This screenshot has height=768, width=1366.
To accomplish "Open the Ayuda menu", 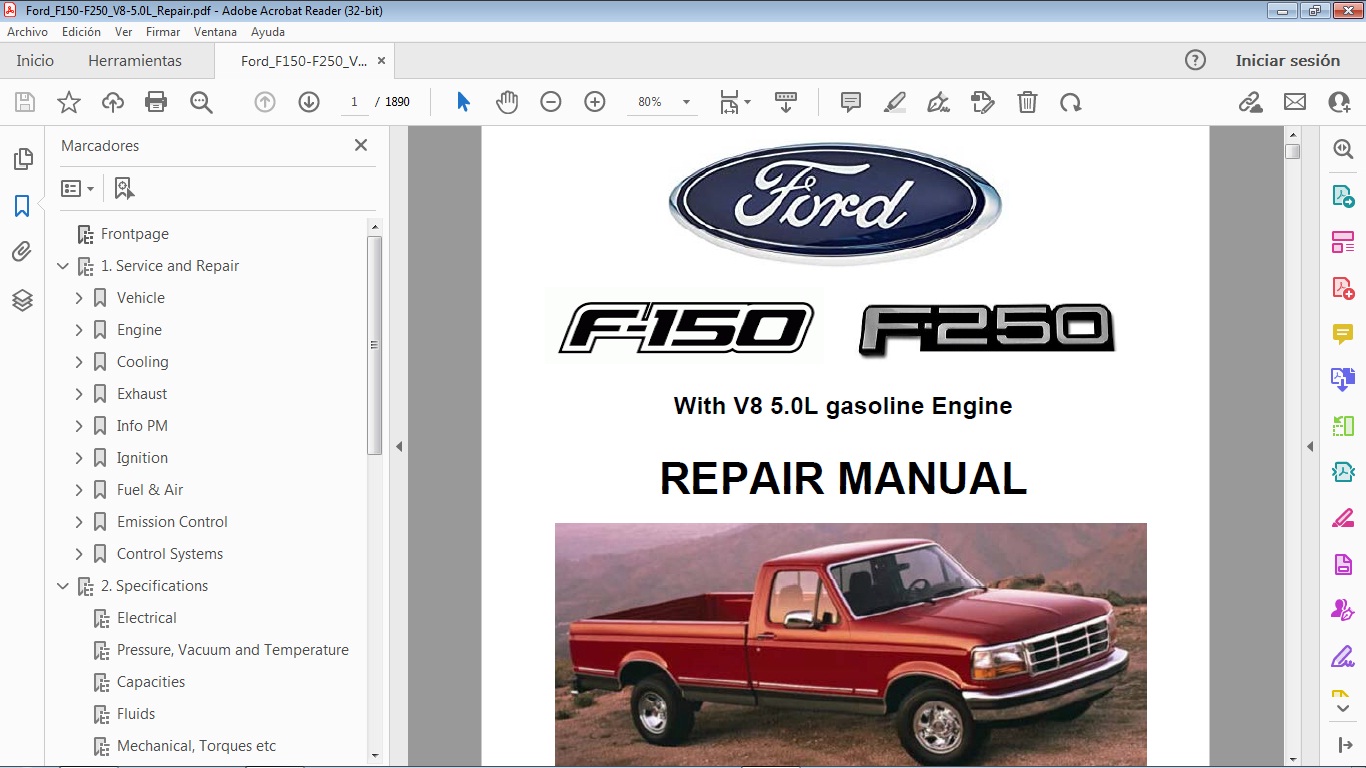I will (268, 32).
